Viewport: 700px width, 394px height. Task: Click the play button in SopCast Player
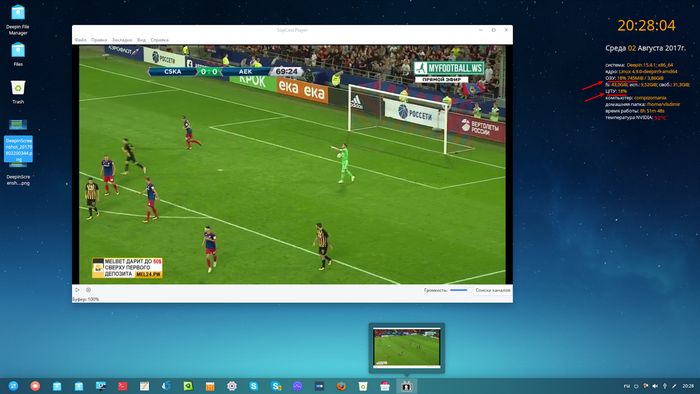click(77, 290)
